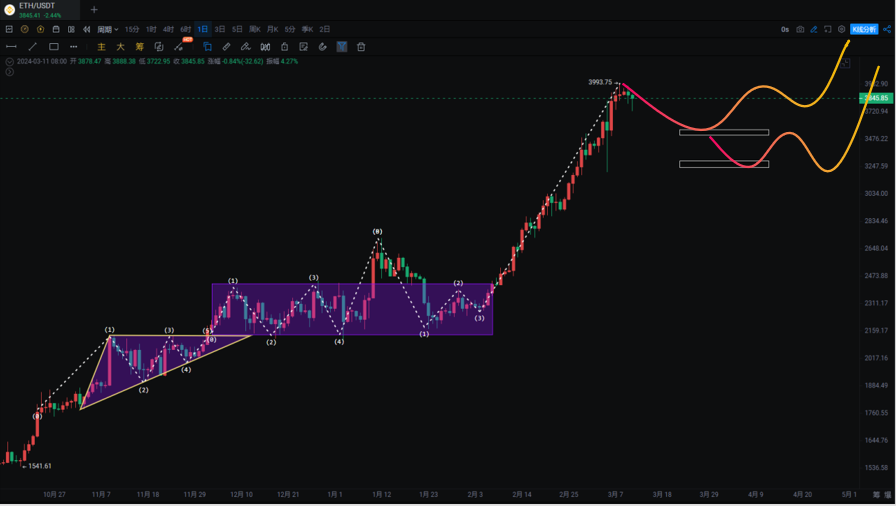Select the horizontal line drawing tool
Viewport: 896px width, 506px height.
pyautogui.click(x=11, y=47)
